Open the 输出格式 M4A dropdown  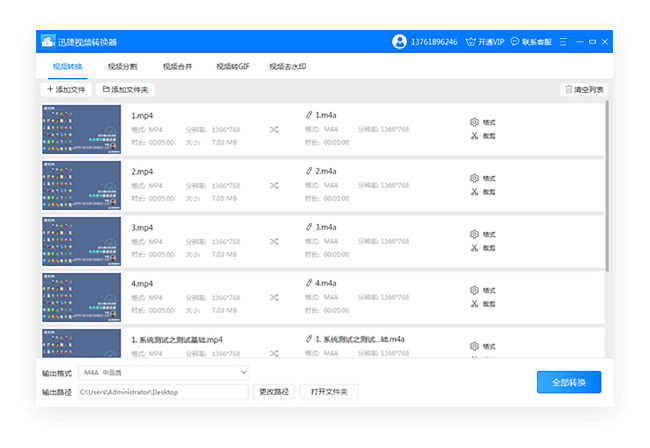point(163,373)
